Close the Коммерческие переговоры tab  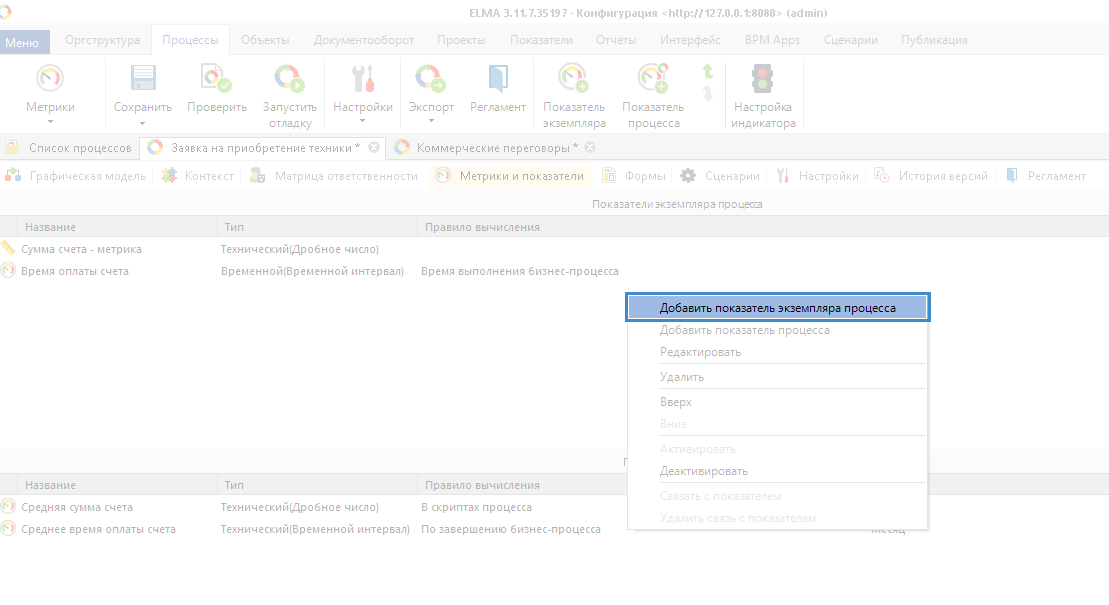tap(590, 148)
